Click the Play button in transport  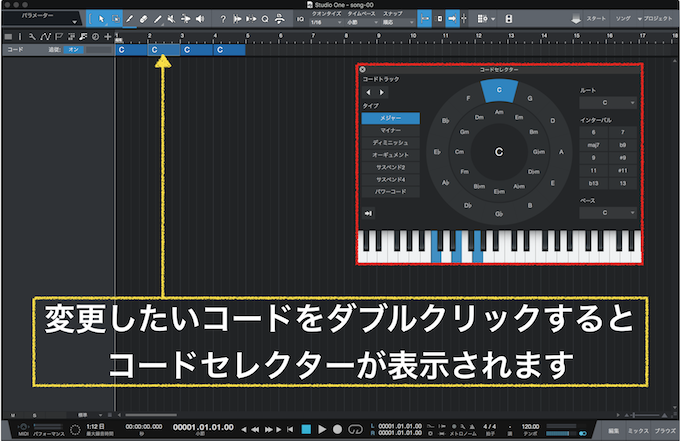(x=322, y=429)
